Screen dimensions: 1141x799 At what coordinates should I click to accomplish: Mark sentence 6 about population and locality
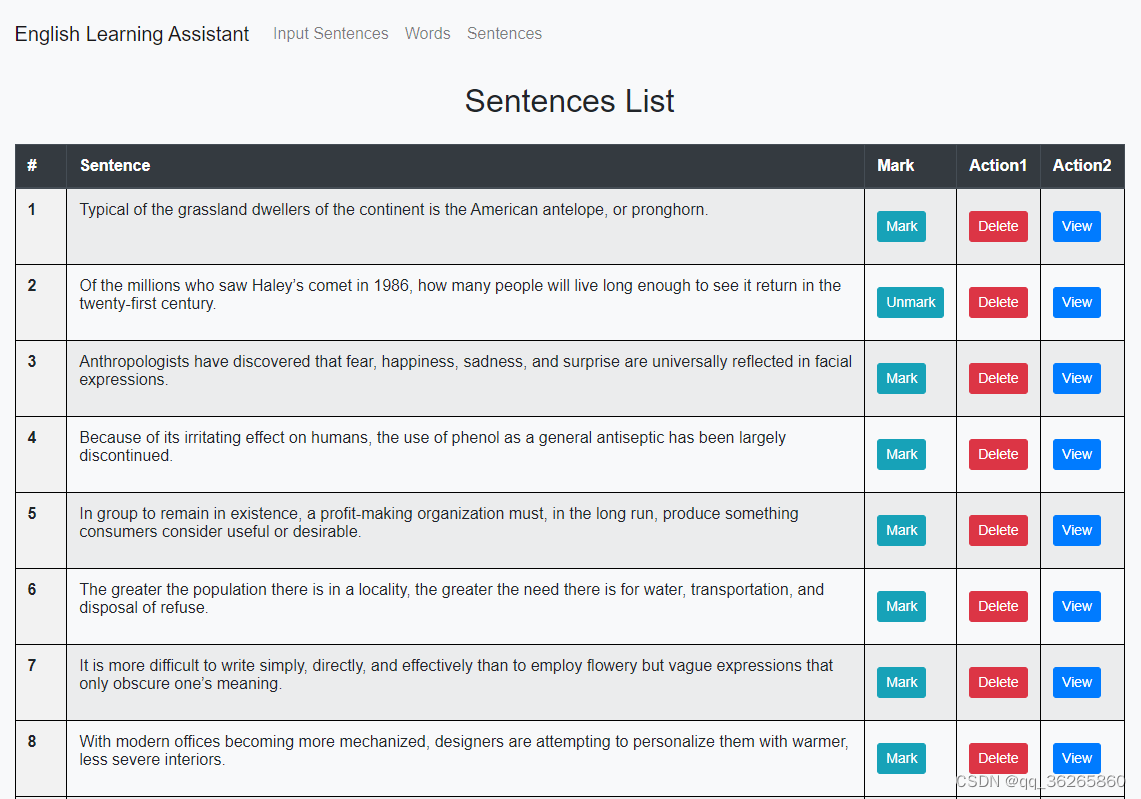(x=901, y=606)
